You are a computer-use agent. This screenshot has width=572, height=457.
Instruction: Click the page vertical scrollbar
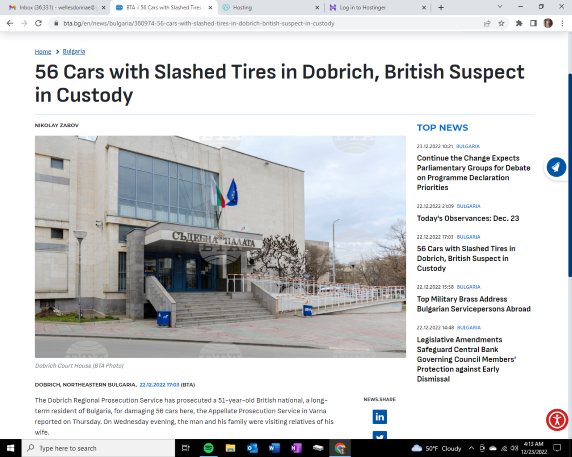[569, 175]
